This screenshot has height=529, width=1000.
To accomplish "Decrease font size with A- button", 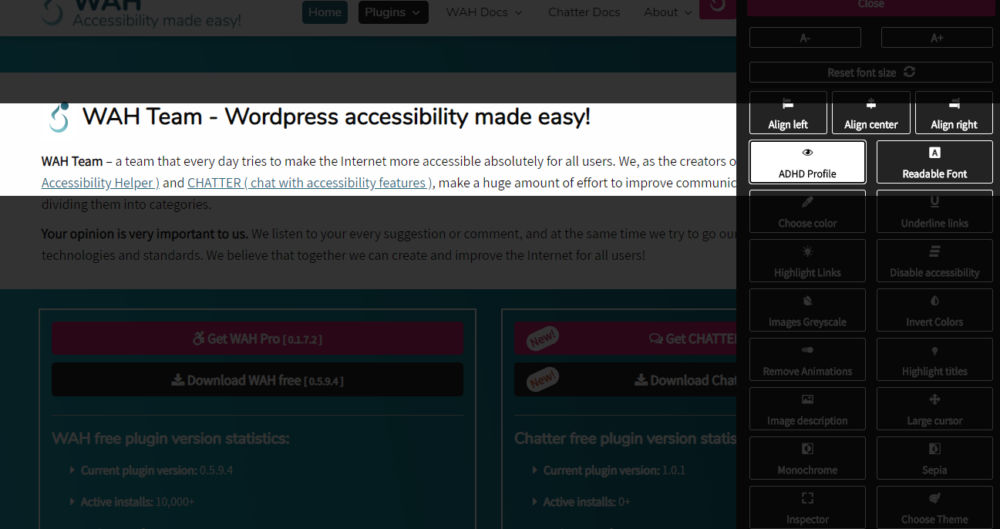I will (x=805, y=38).
